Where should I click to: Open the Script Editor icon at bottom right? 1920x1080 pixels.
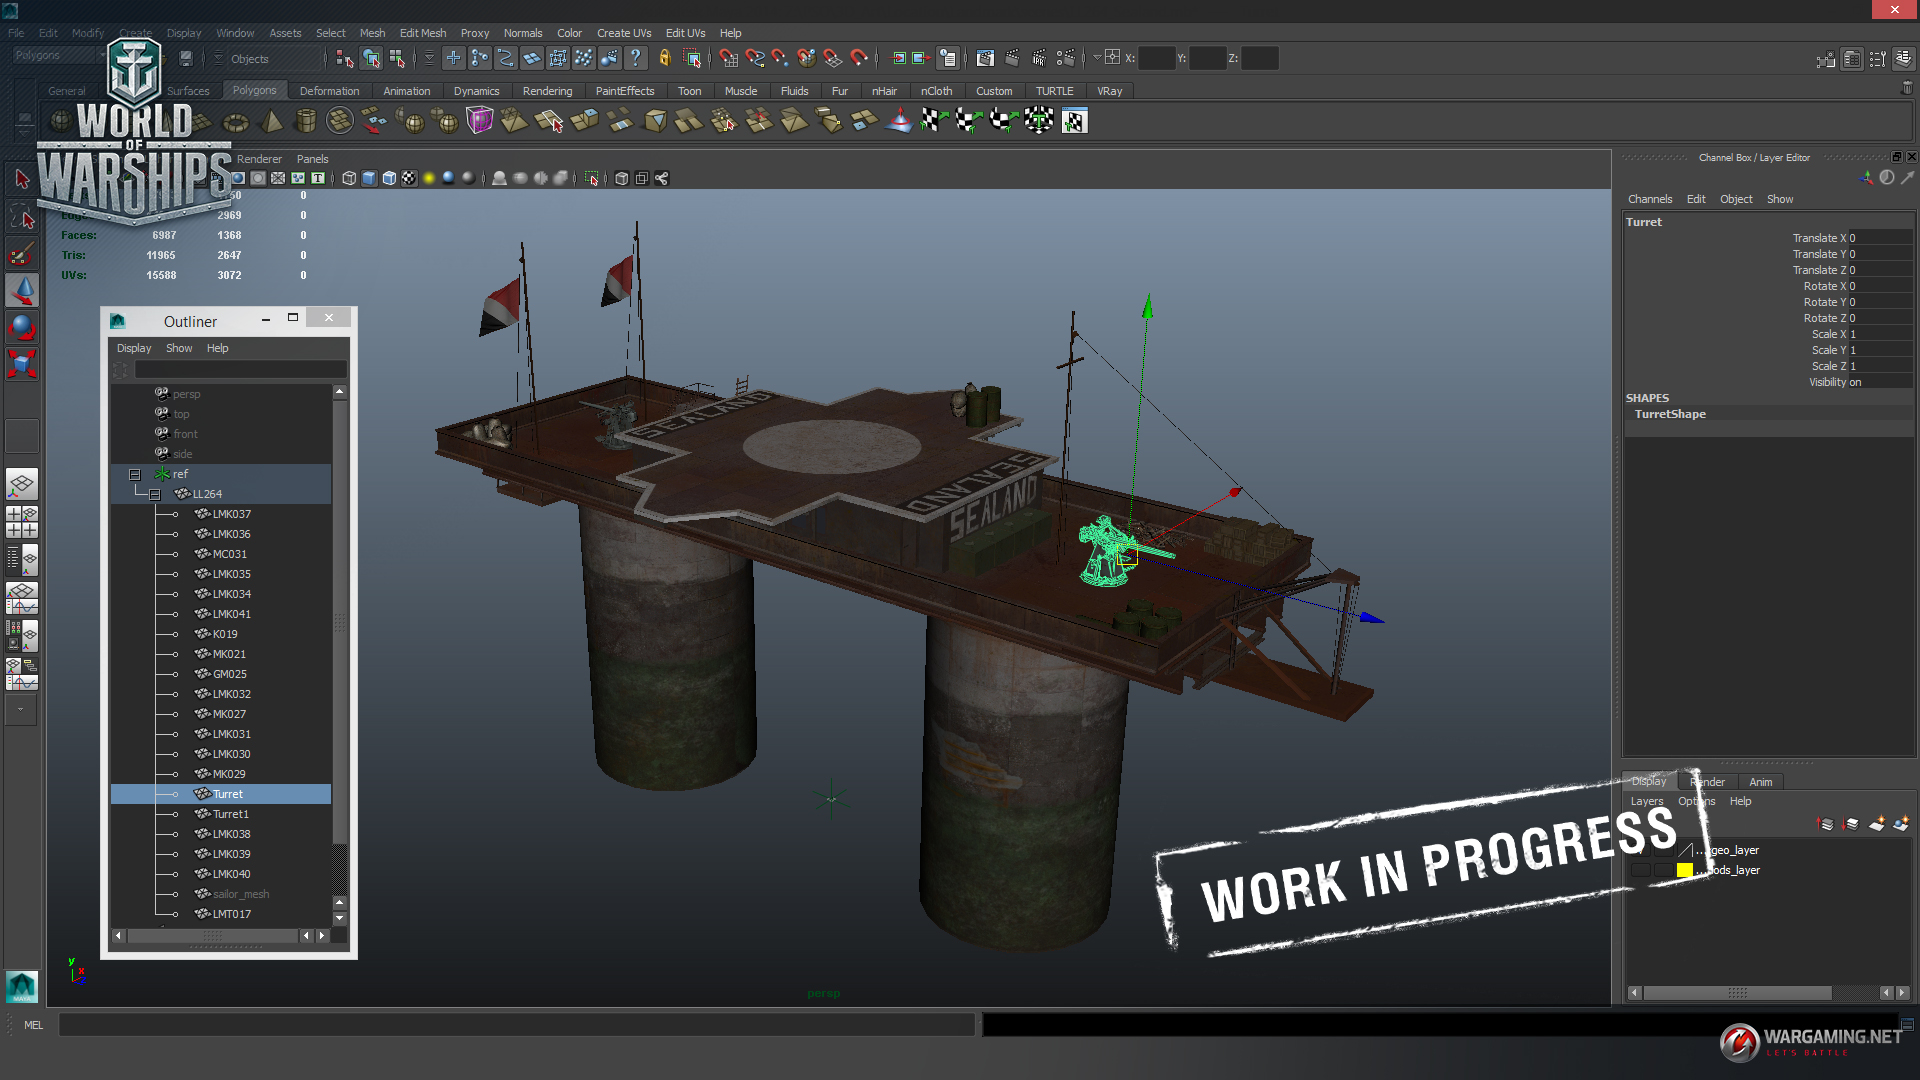[x=1907, y=1024]
